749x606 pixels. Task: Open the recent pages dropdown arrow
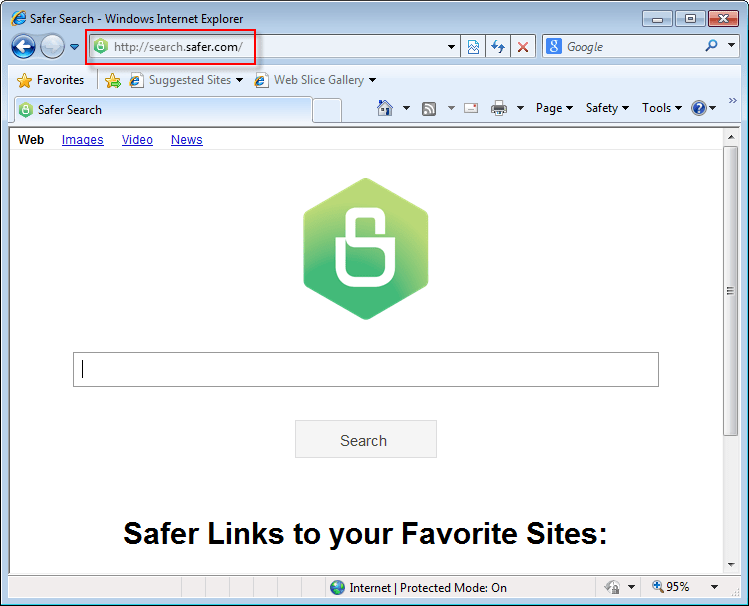(75, 47)
